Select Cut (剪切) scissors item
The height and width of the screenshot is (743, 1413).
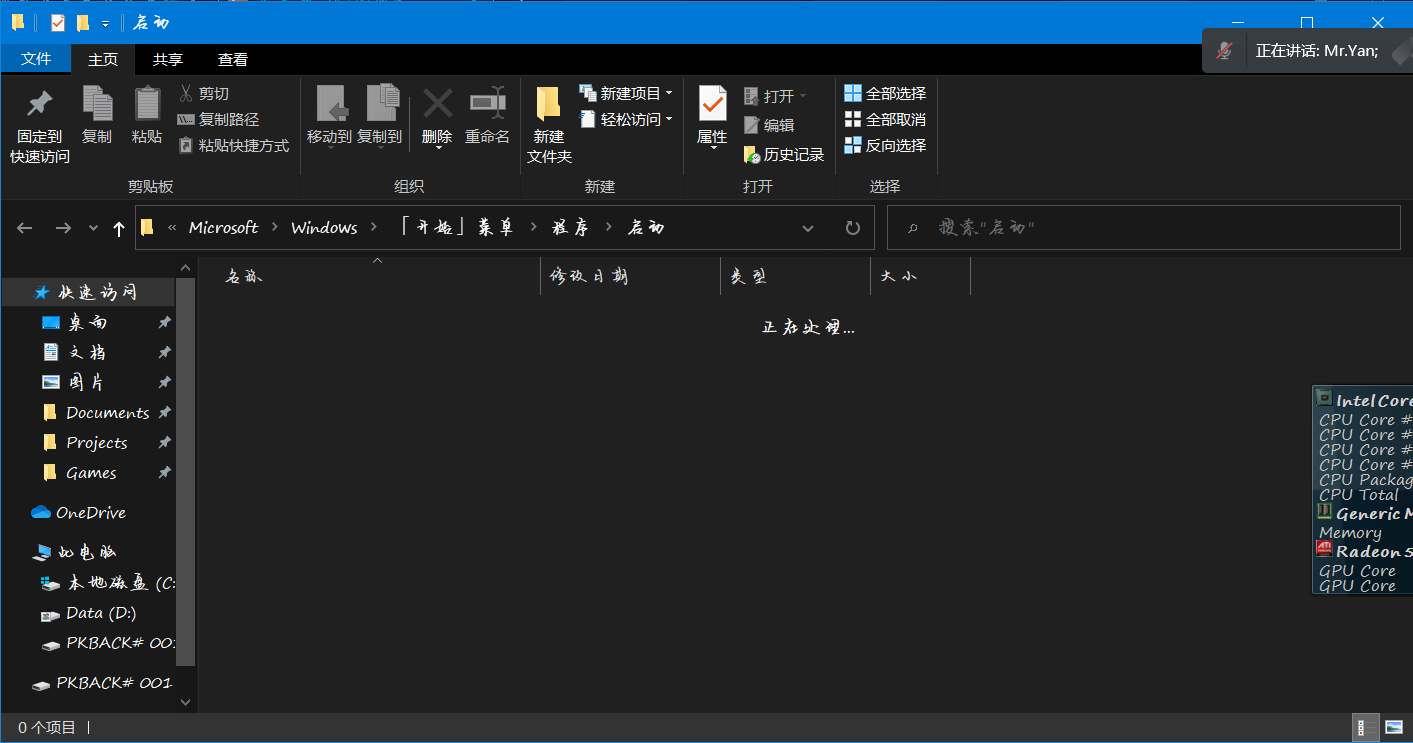[x=204, y=93]
